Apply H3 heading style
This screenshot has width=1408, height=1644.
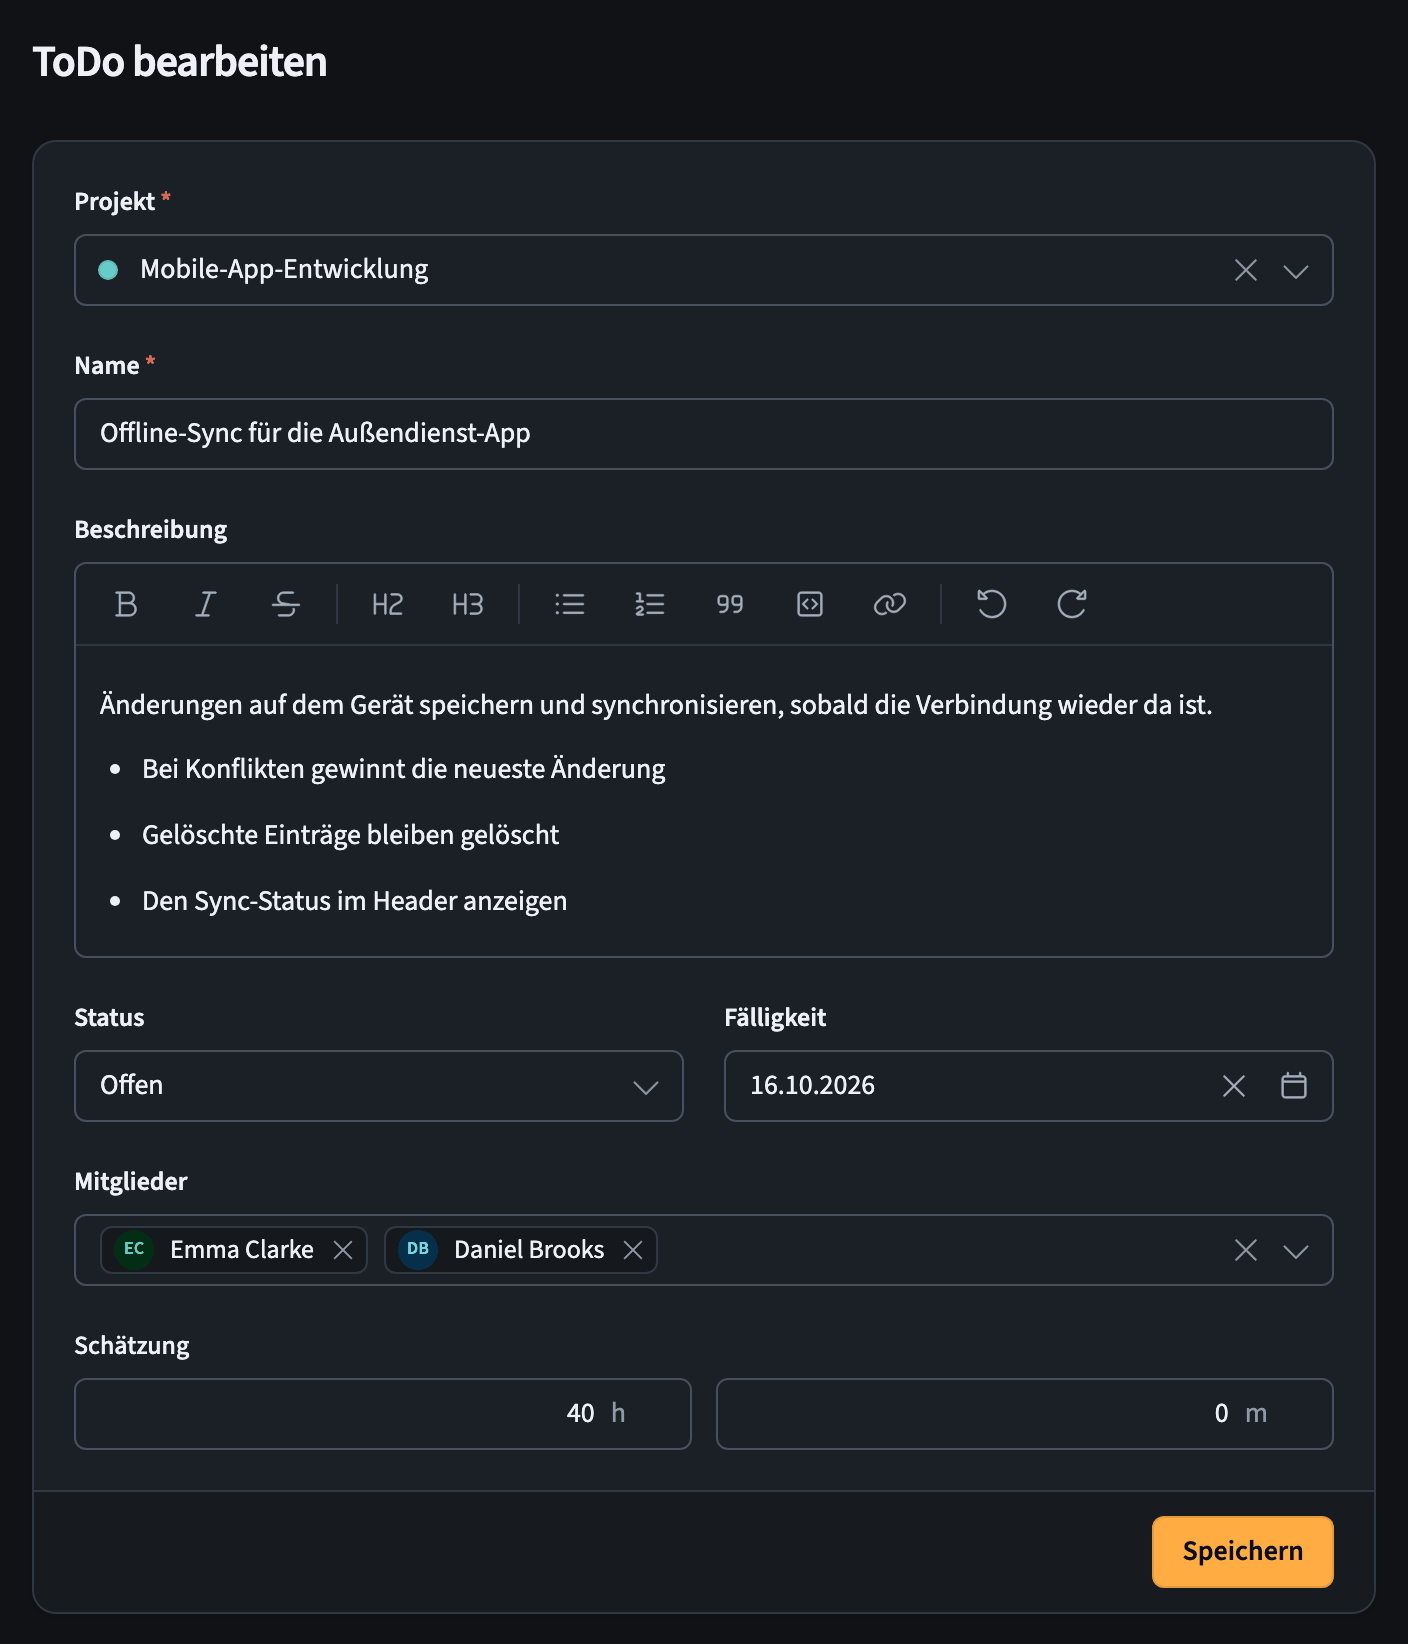coord(467,604)
